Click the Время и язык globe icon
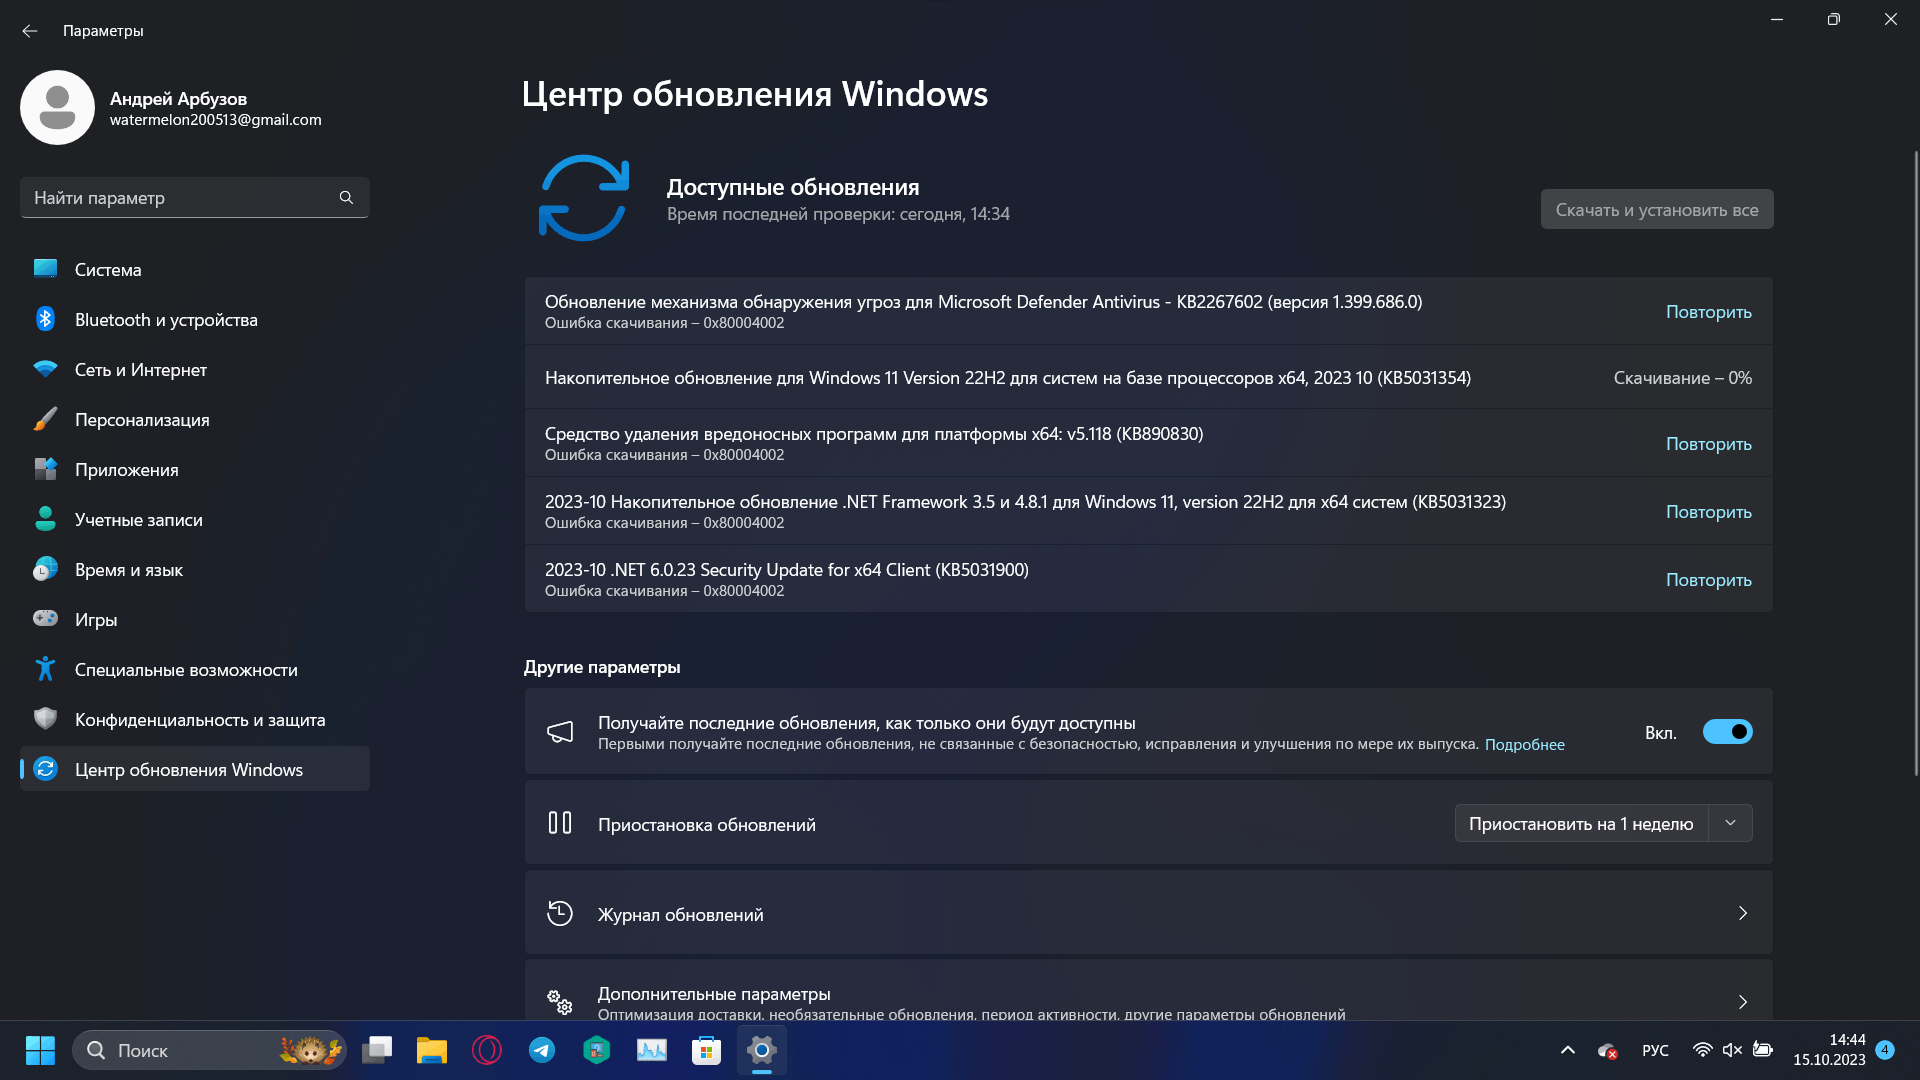This screenshot has height=1080, width=1920. [x=45, y=569]
